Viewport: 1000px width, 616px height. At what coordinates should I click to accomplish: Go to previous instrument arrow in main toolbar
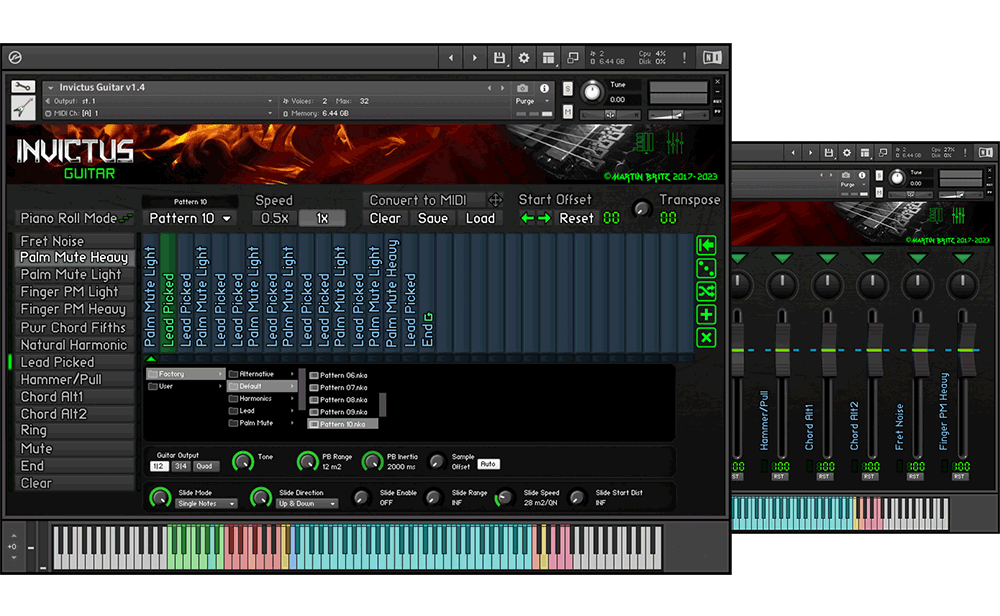(x=451, y=58)
